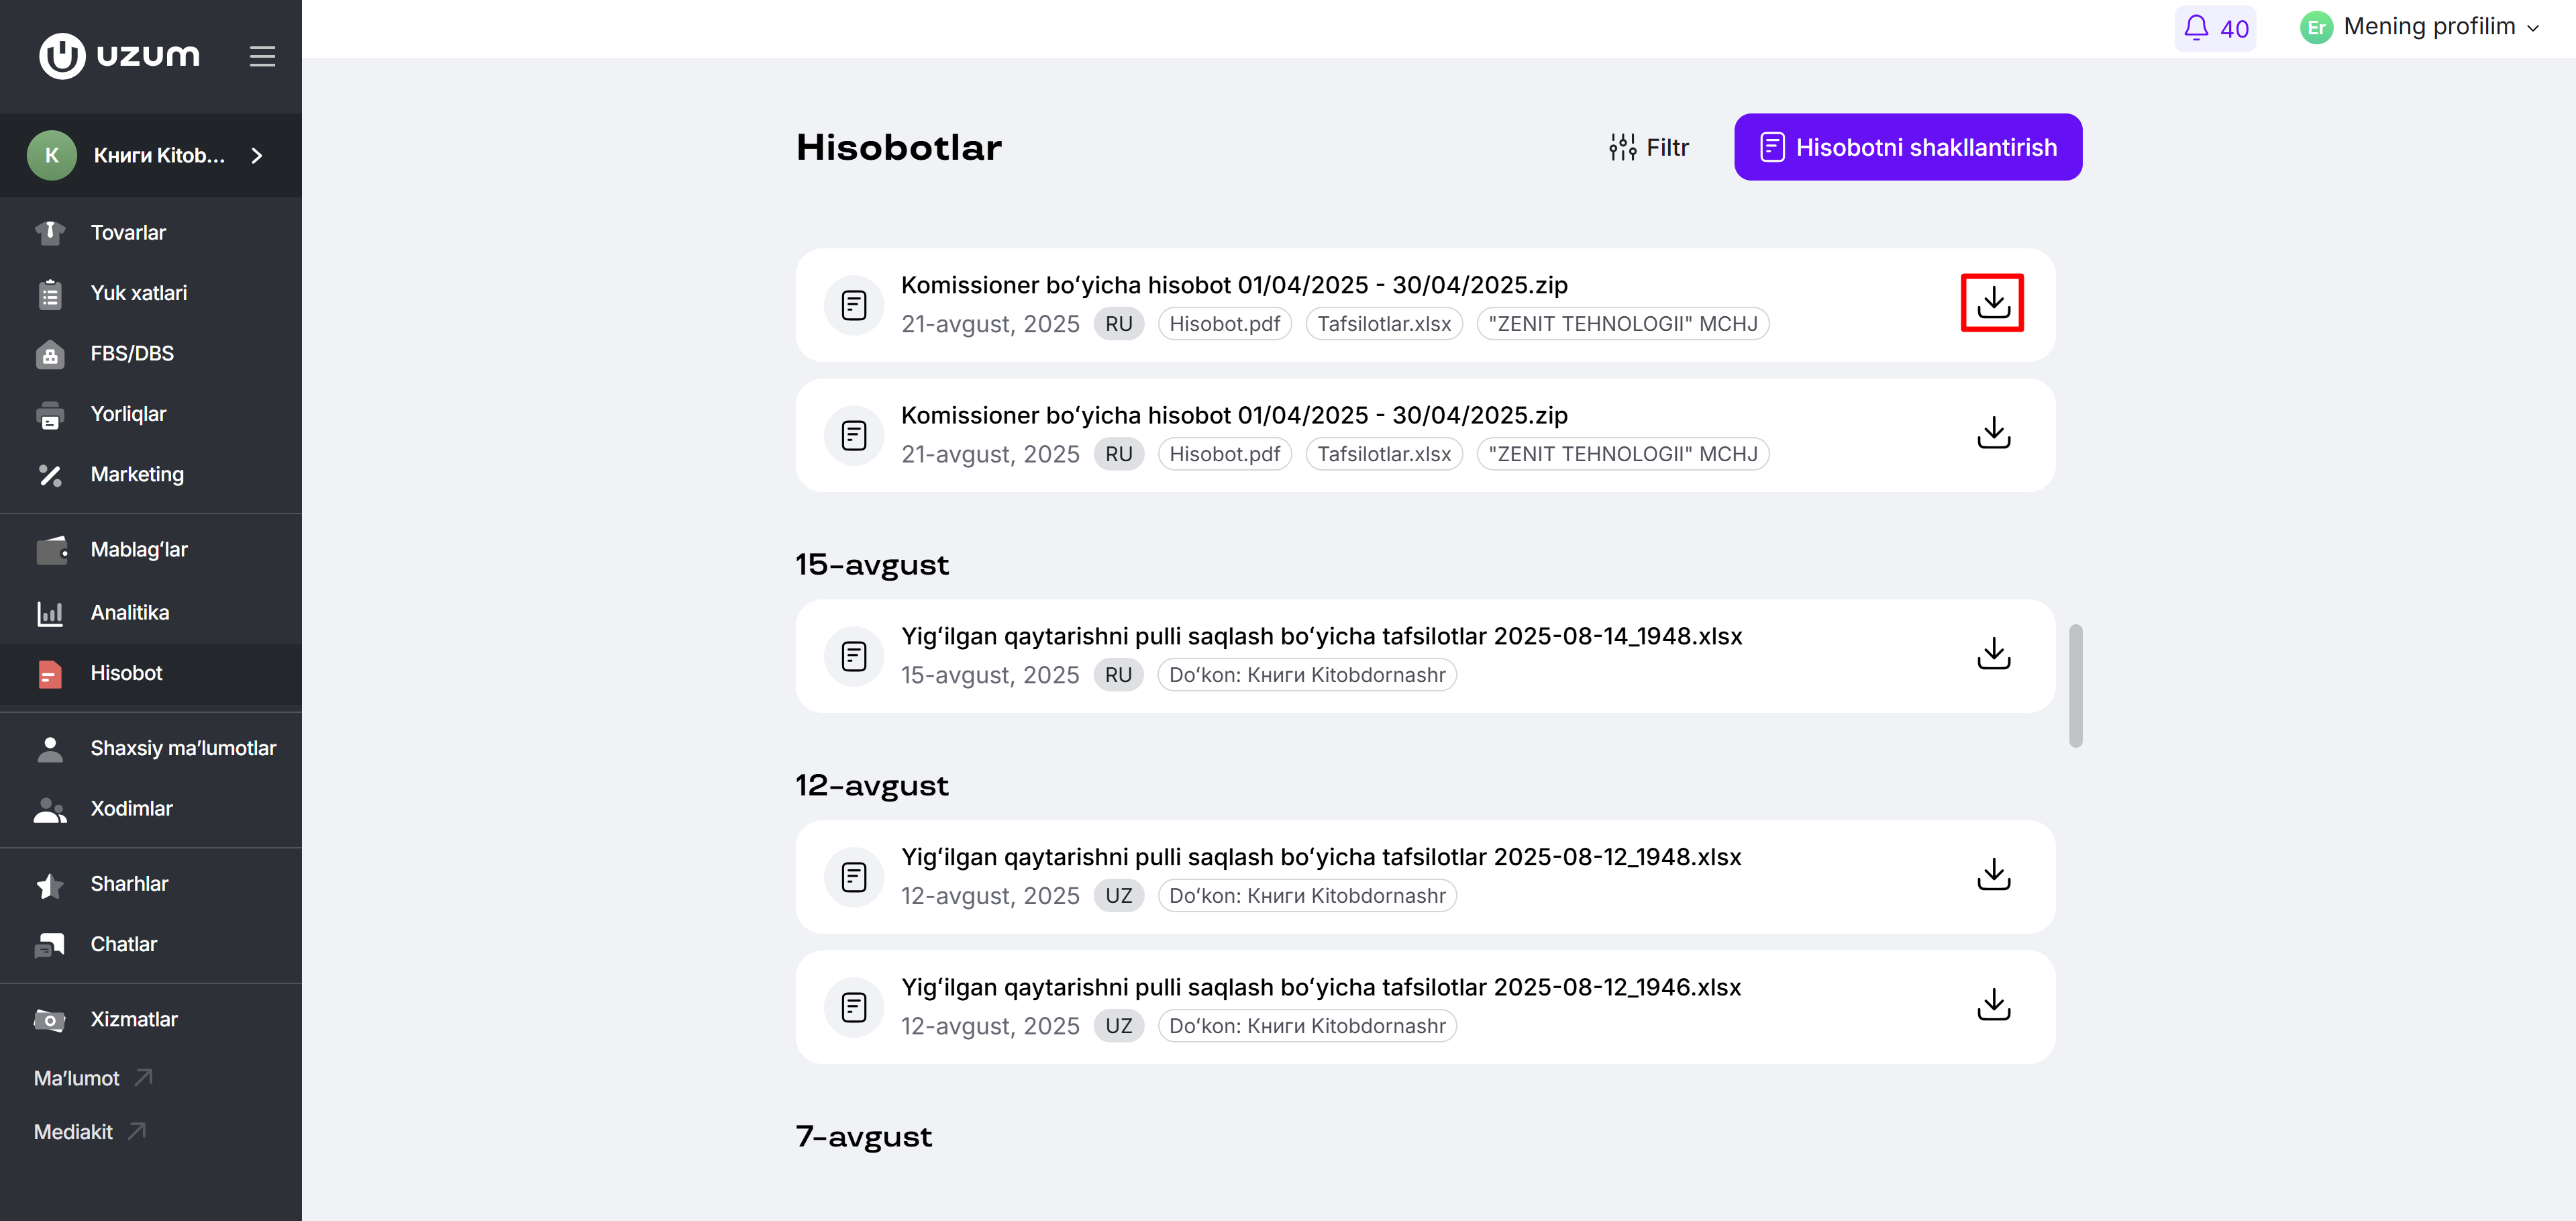The width and height of the screenshot is (2576, 1221).
Task: Expand the Книги Kitob shop selector
Action: pos(151,155)
